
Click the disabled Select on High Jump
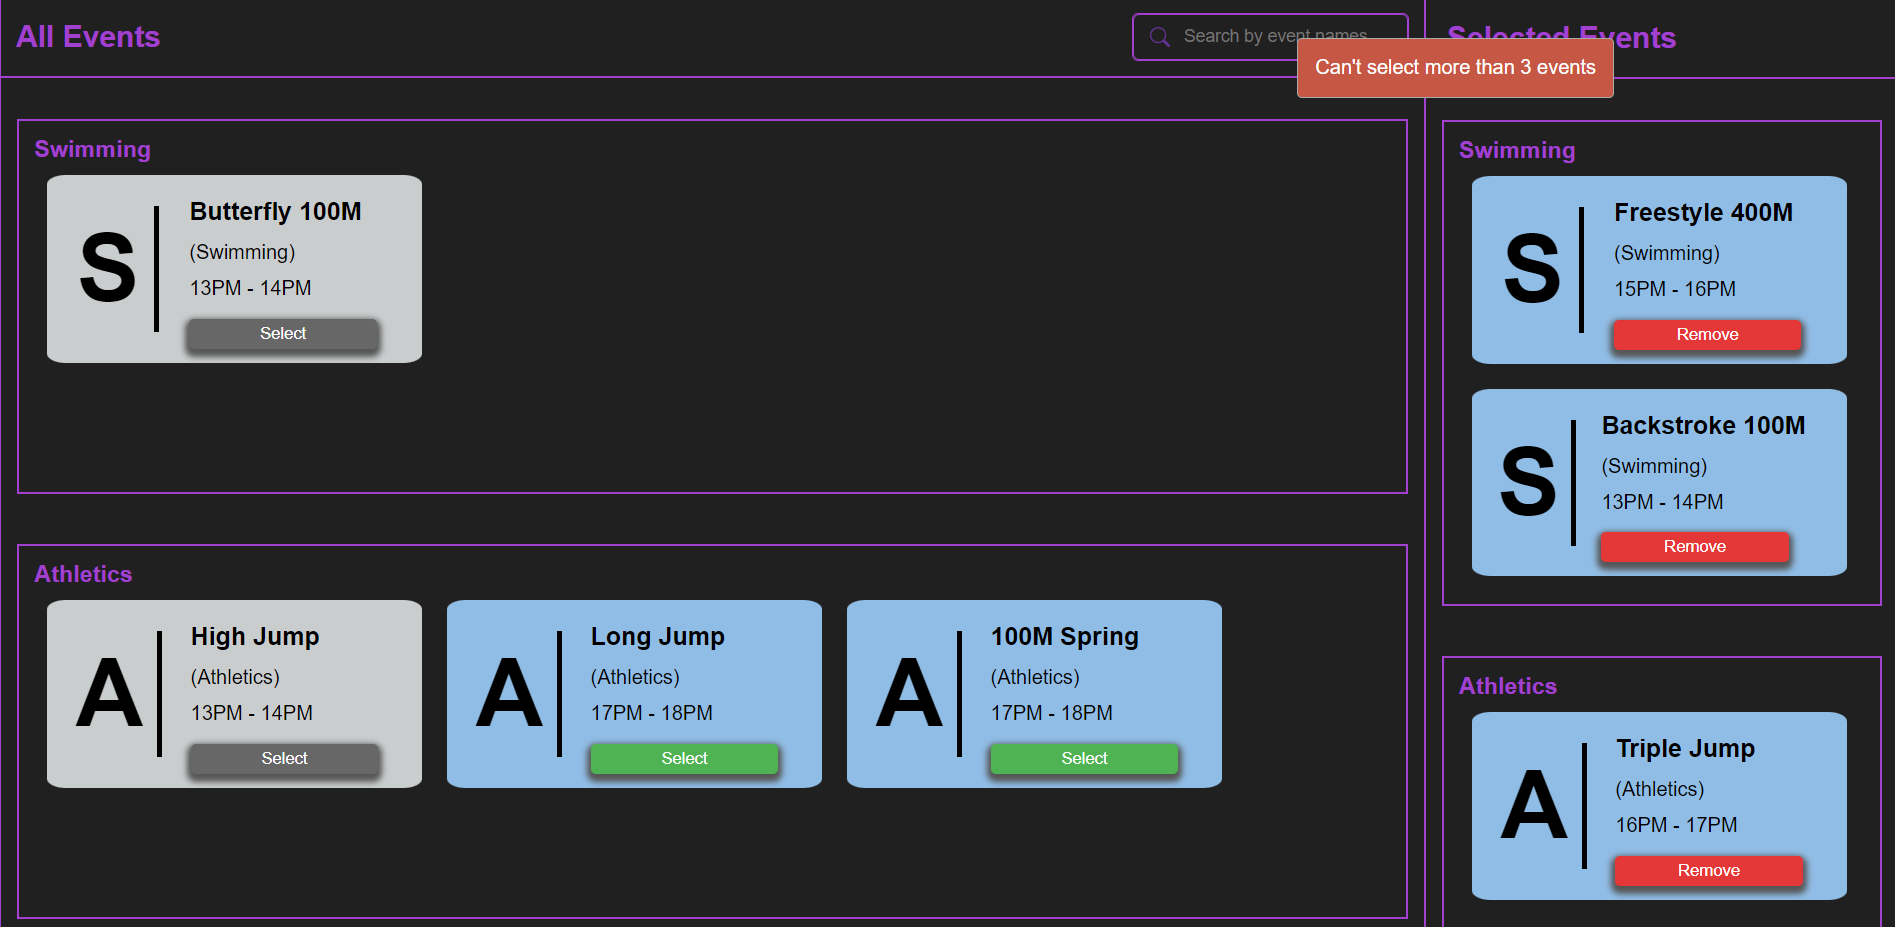coord(283,758)
